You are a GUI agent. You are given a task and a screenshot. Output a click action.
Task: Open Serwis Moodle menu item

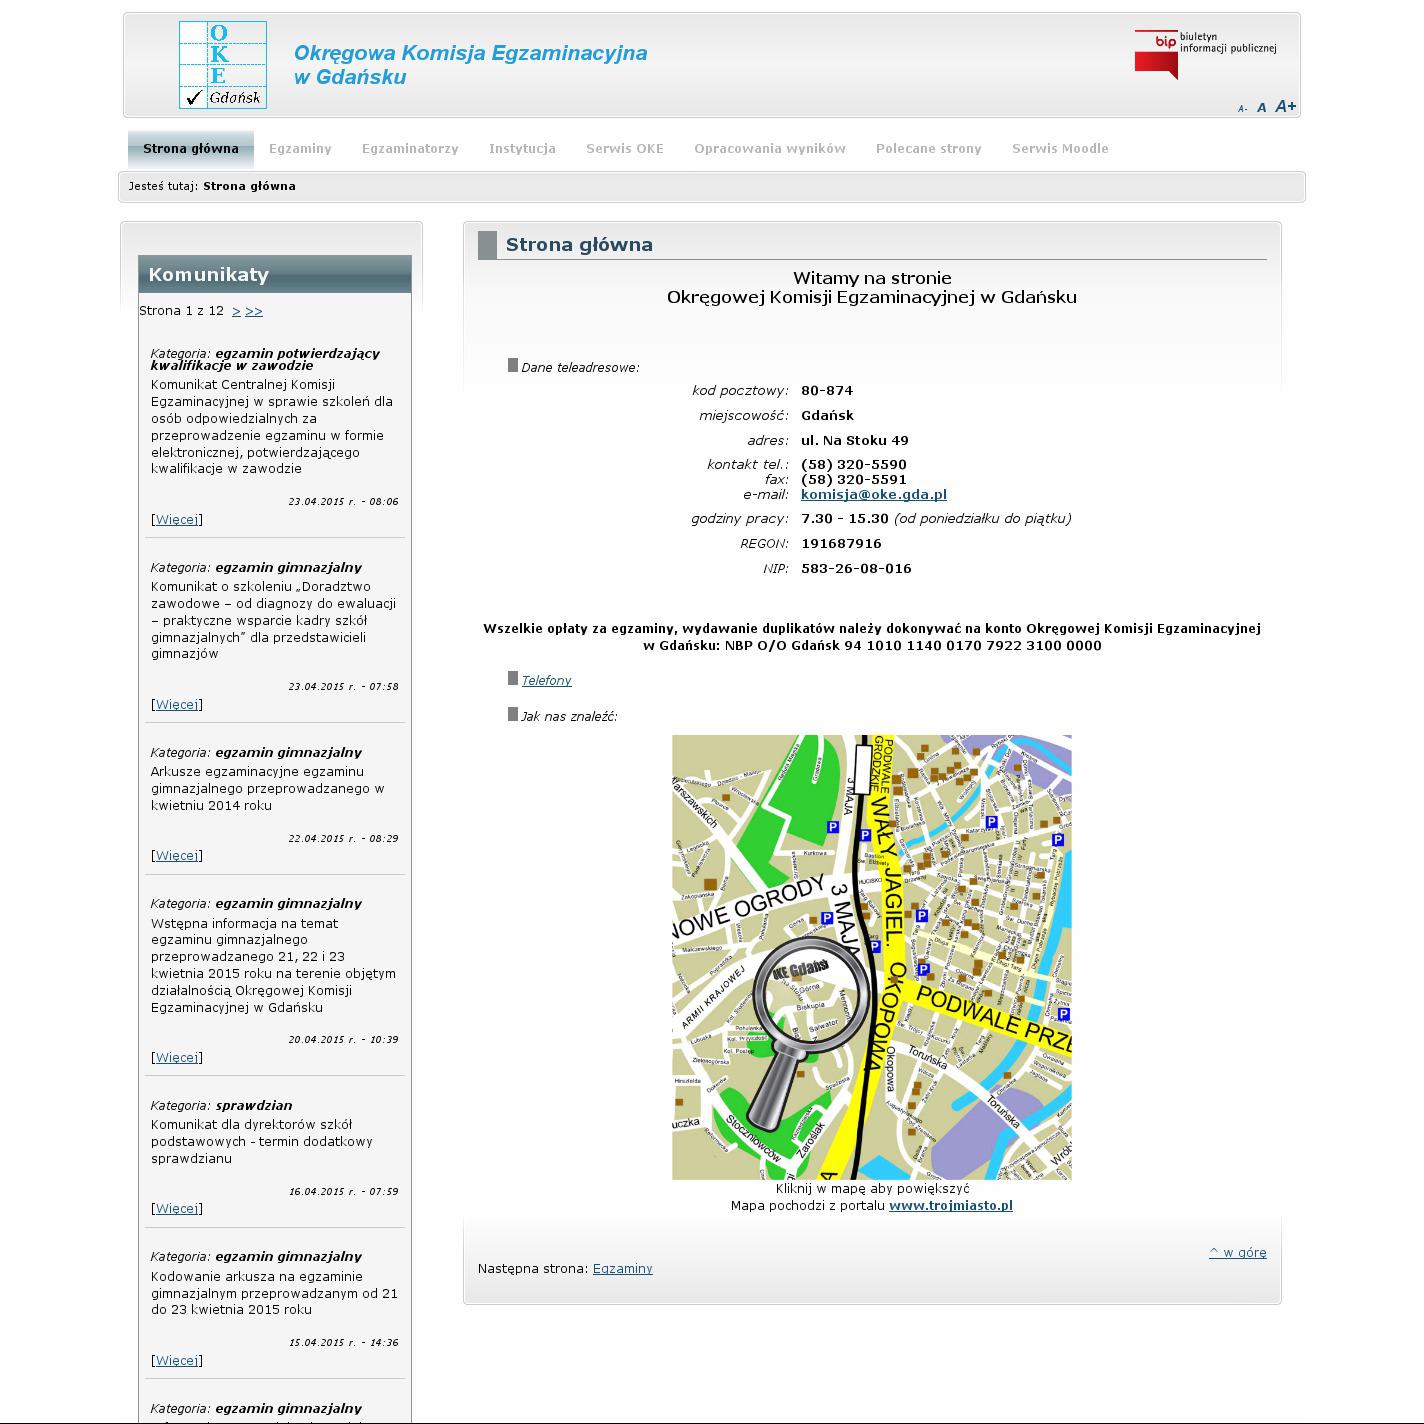tap(1060, 149)
